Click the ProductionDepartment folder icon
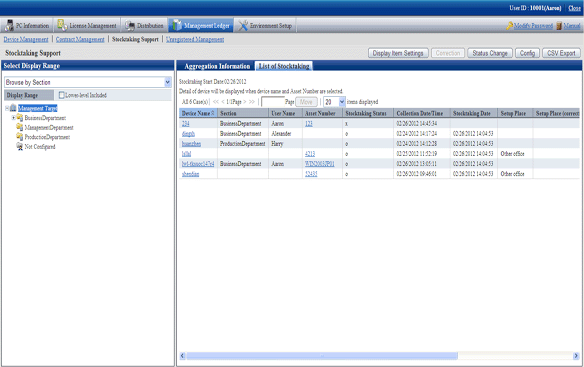Image resolution: width=584 pixels, height=367 pixels. pyautogui.click(x=19, y=137)
